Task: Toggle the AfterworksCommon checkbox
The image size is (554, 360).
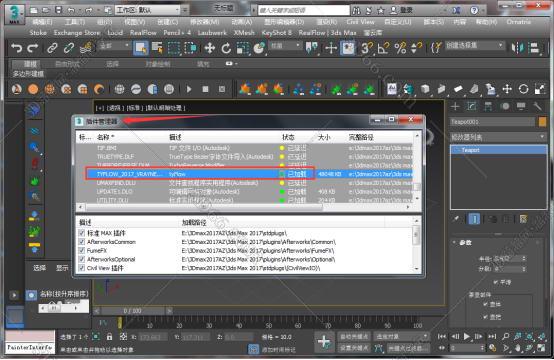Action: tap(82, 242)
